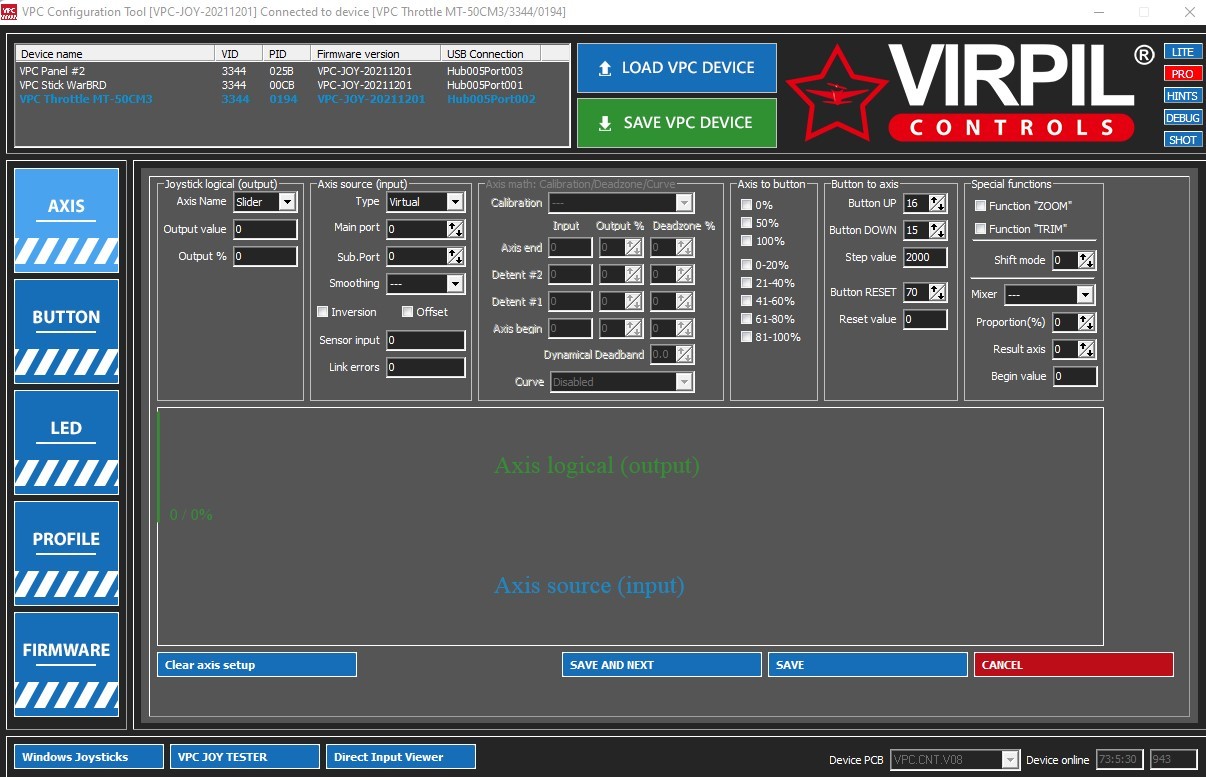The width and height of the screenshot is (1206, 777).
Task: Check the 81-100% range box
Action: pyautogui.click(x=746, y=337)
